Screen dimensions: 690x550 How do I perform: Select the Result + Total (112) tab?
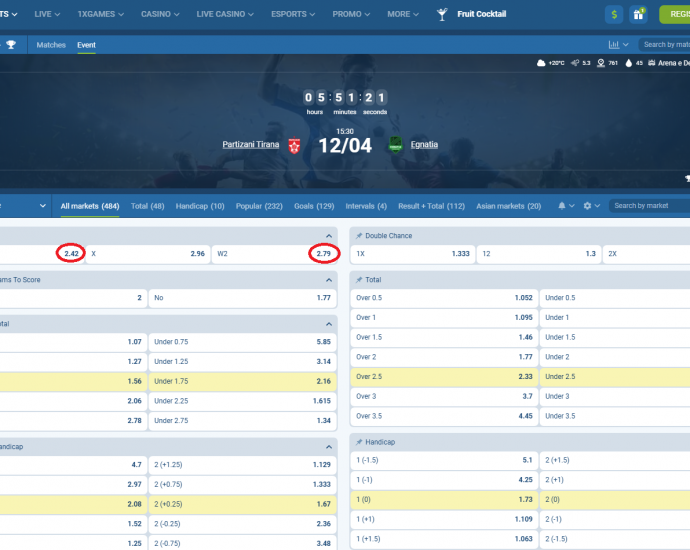coord(431,206)
